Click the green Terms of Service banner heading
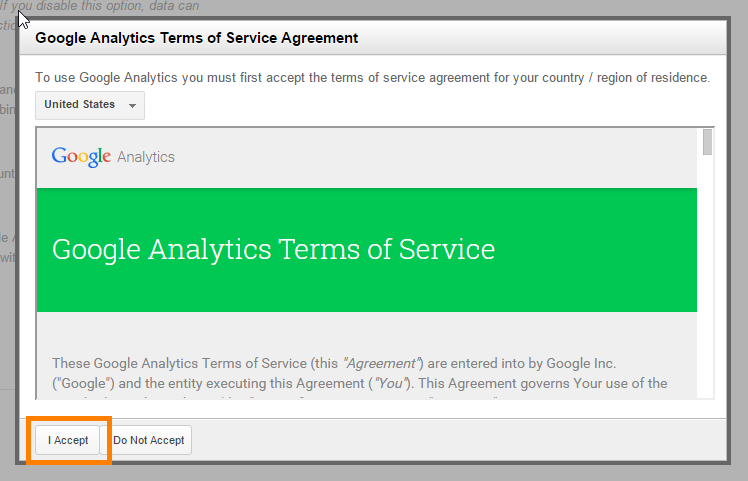 pyautogui.click(x=273, y=249)
